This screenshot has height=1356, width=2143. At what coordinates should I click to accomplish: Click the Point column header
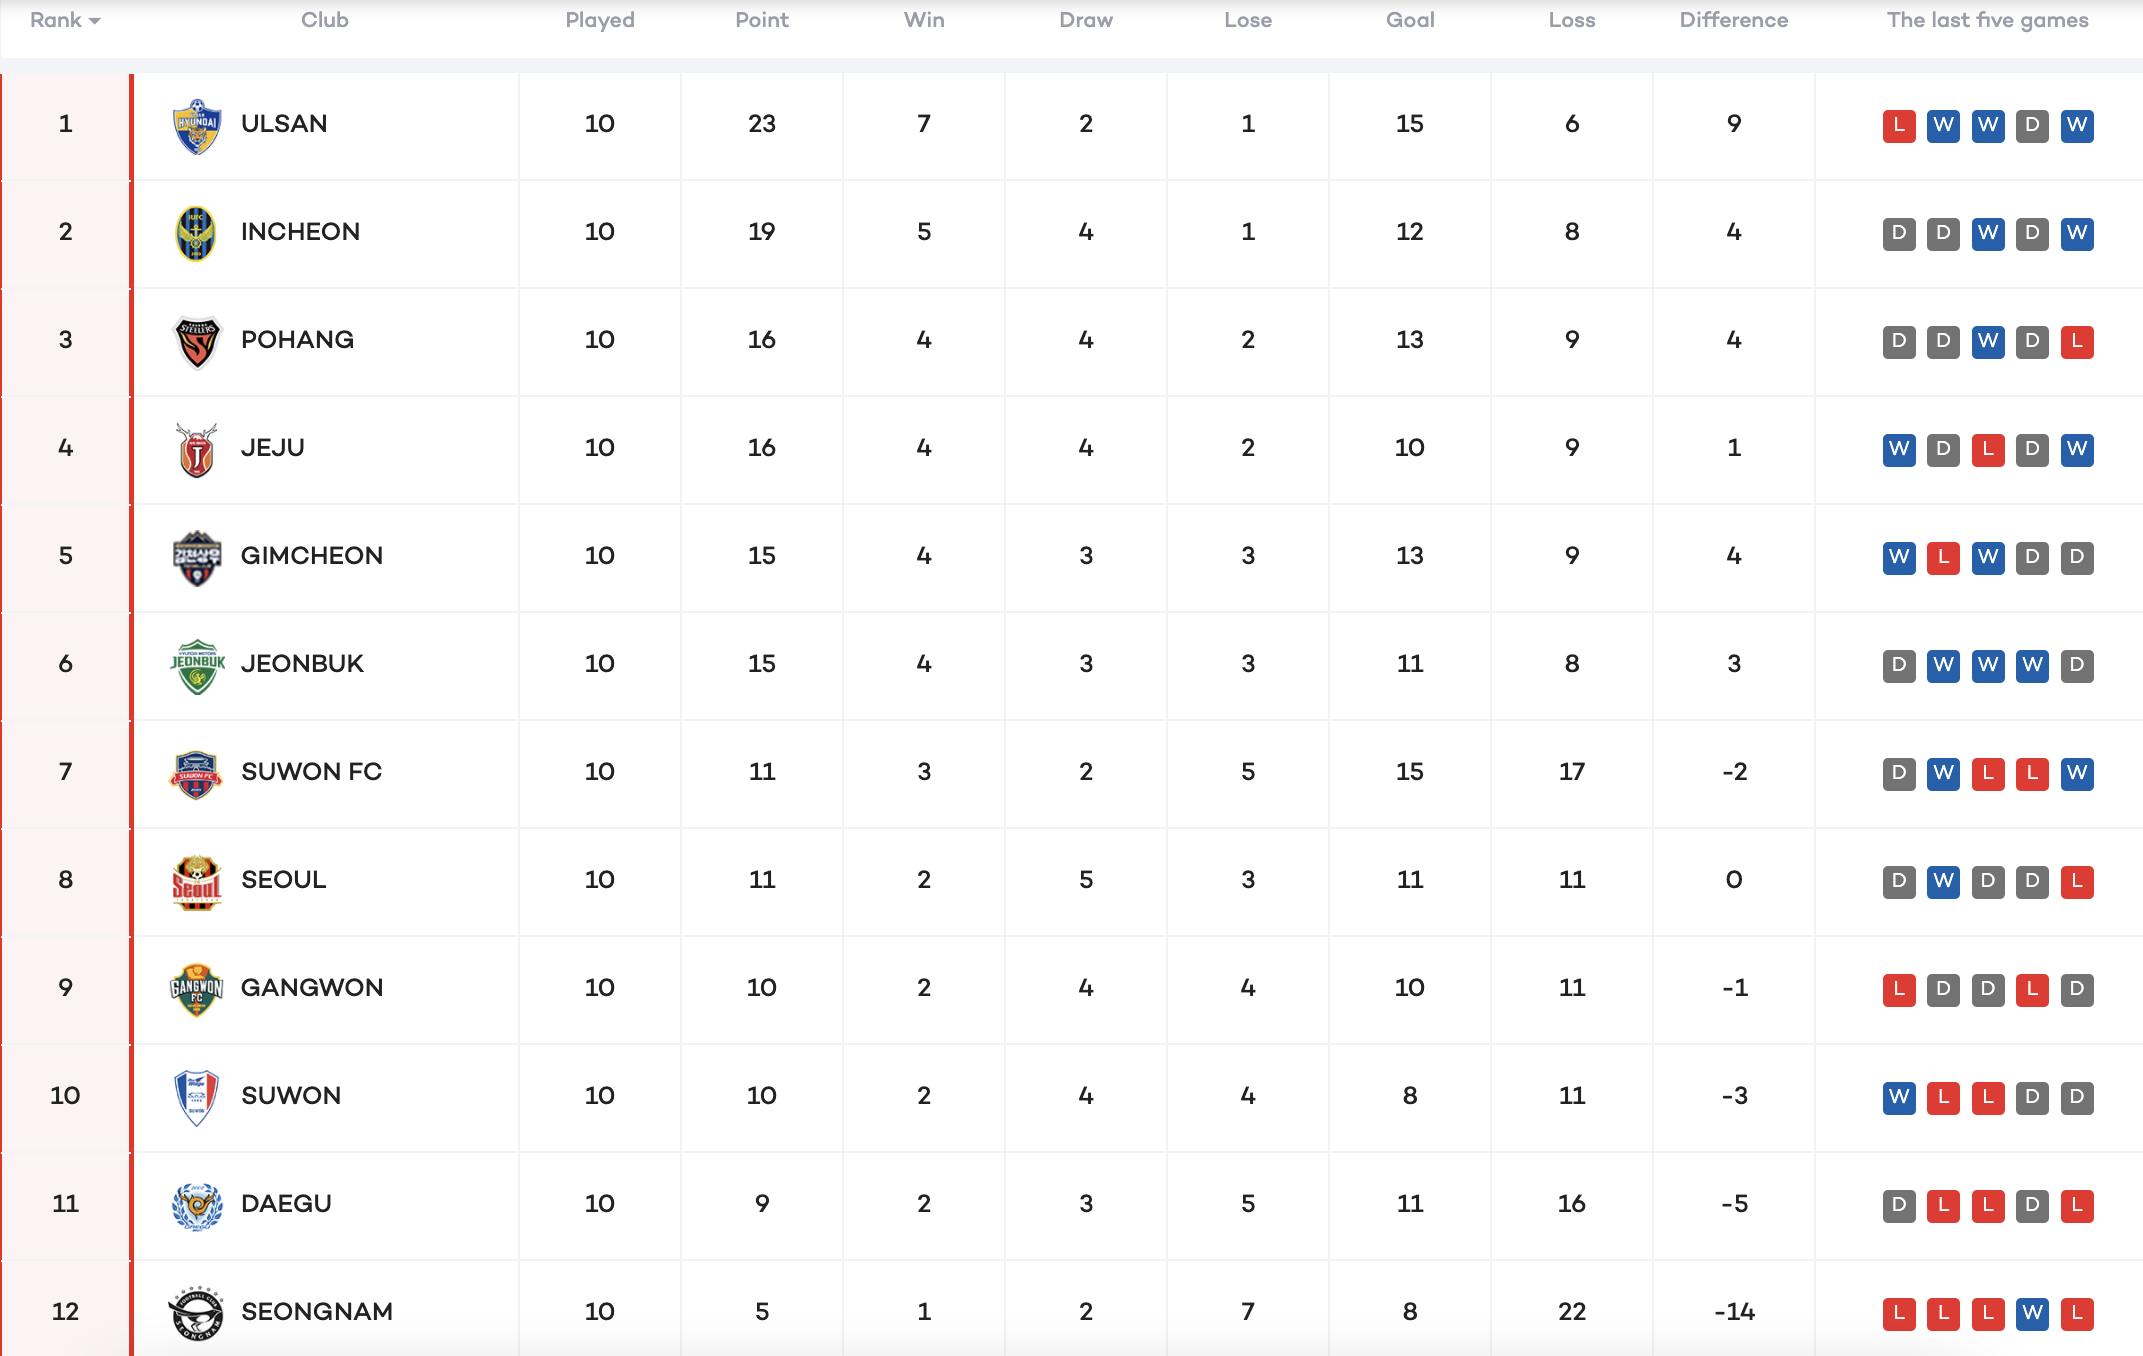(x=762, y=20)
